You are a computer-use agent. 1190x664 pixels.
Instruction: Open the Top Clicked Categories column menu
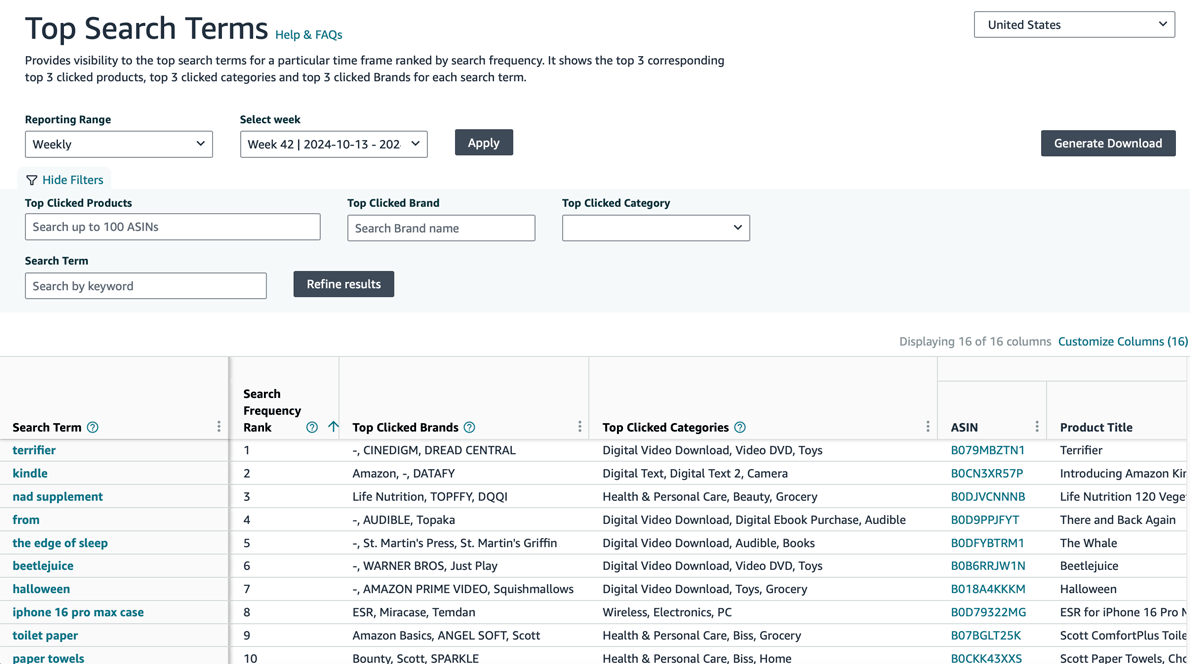click(928, 427)
